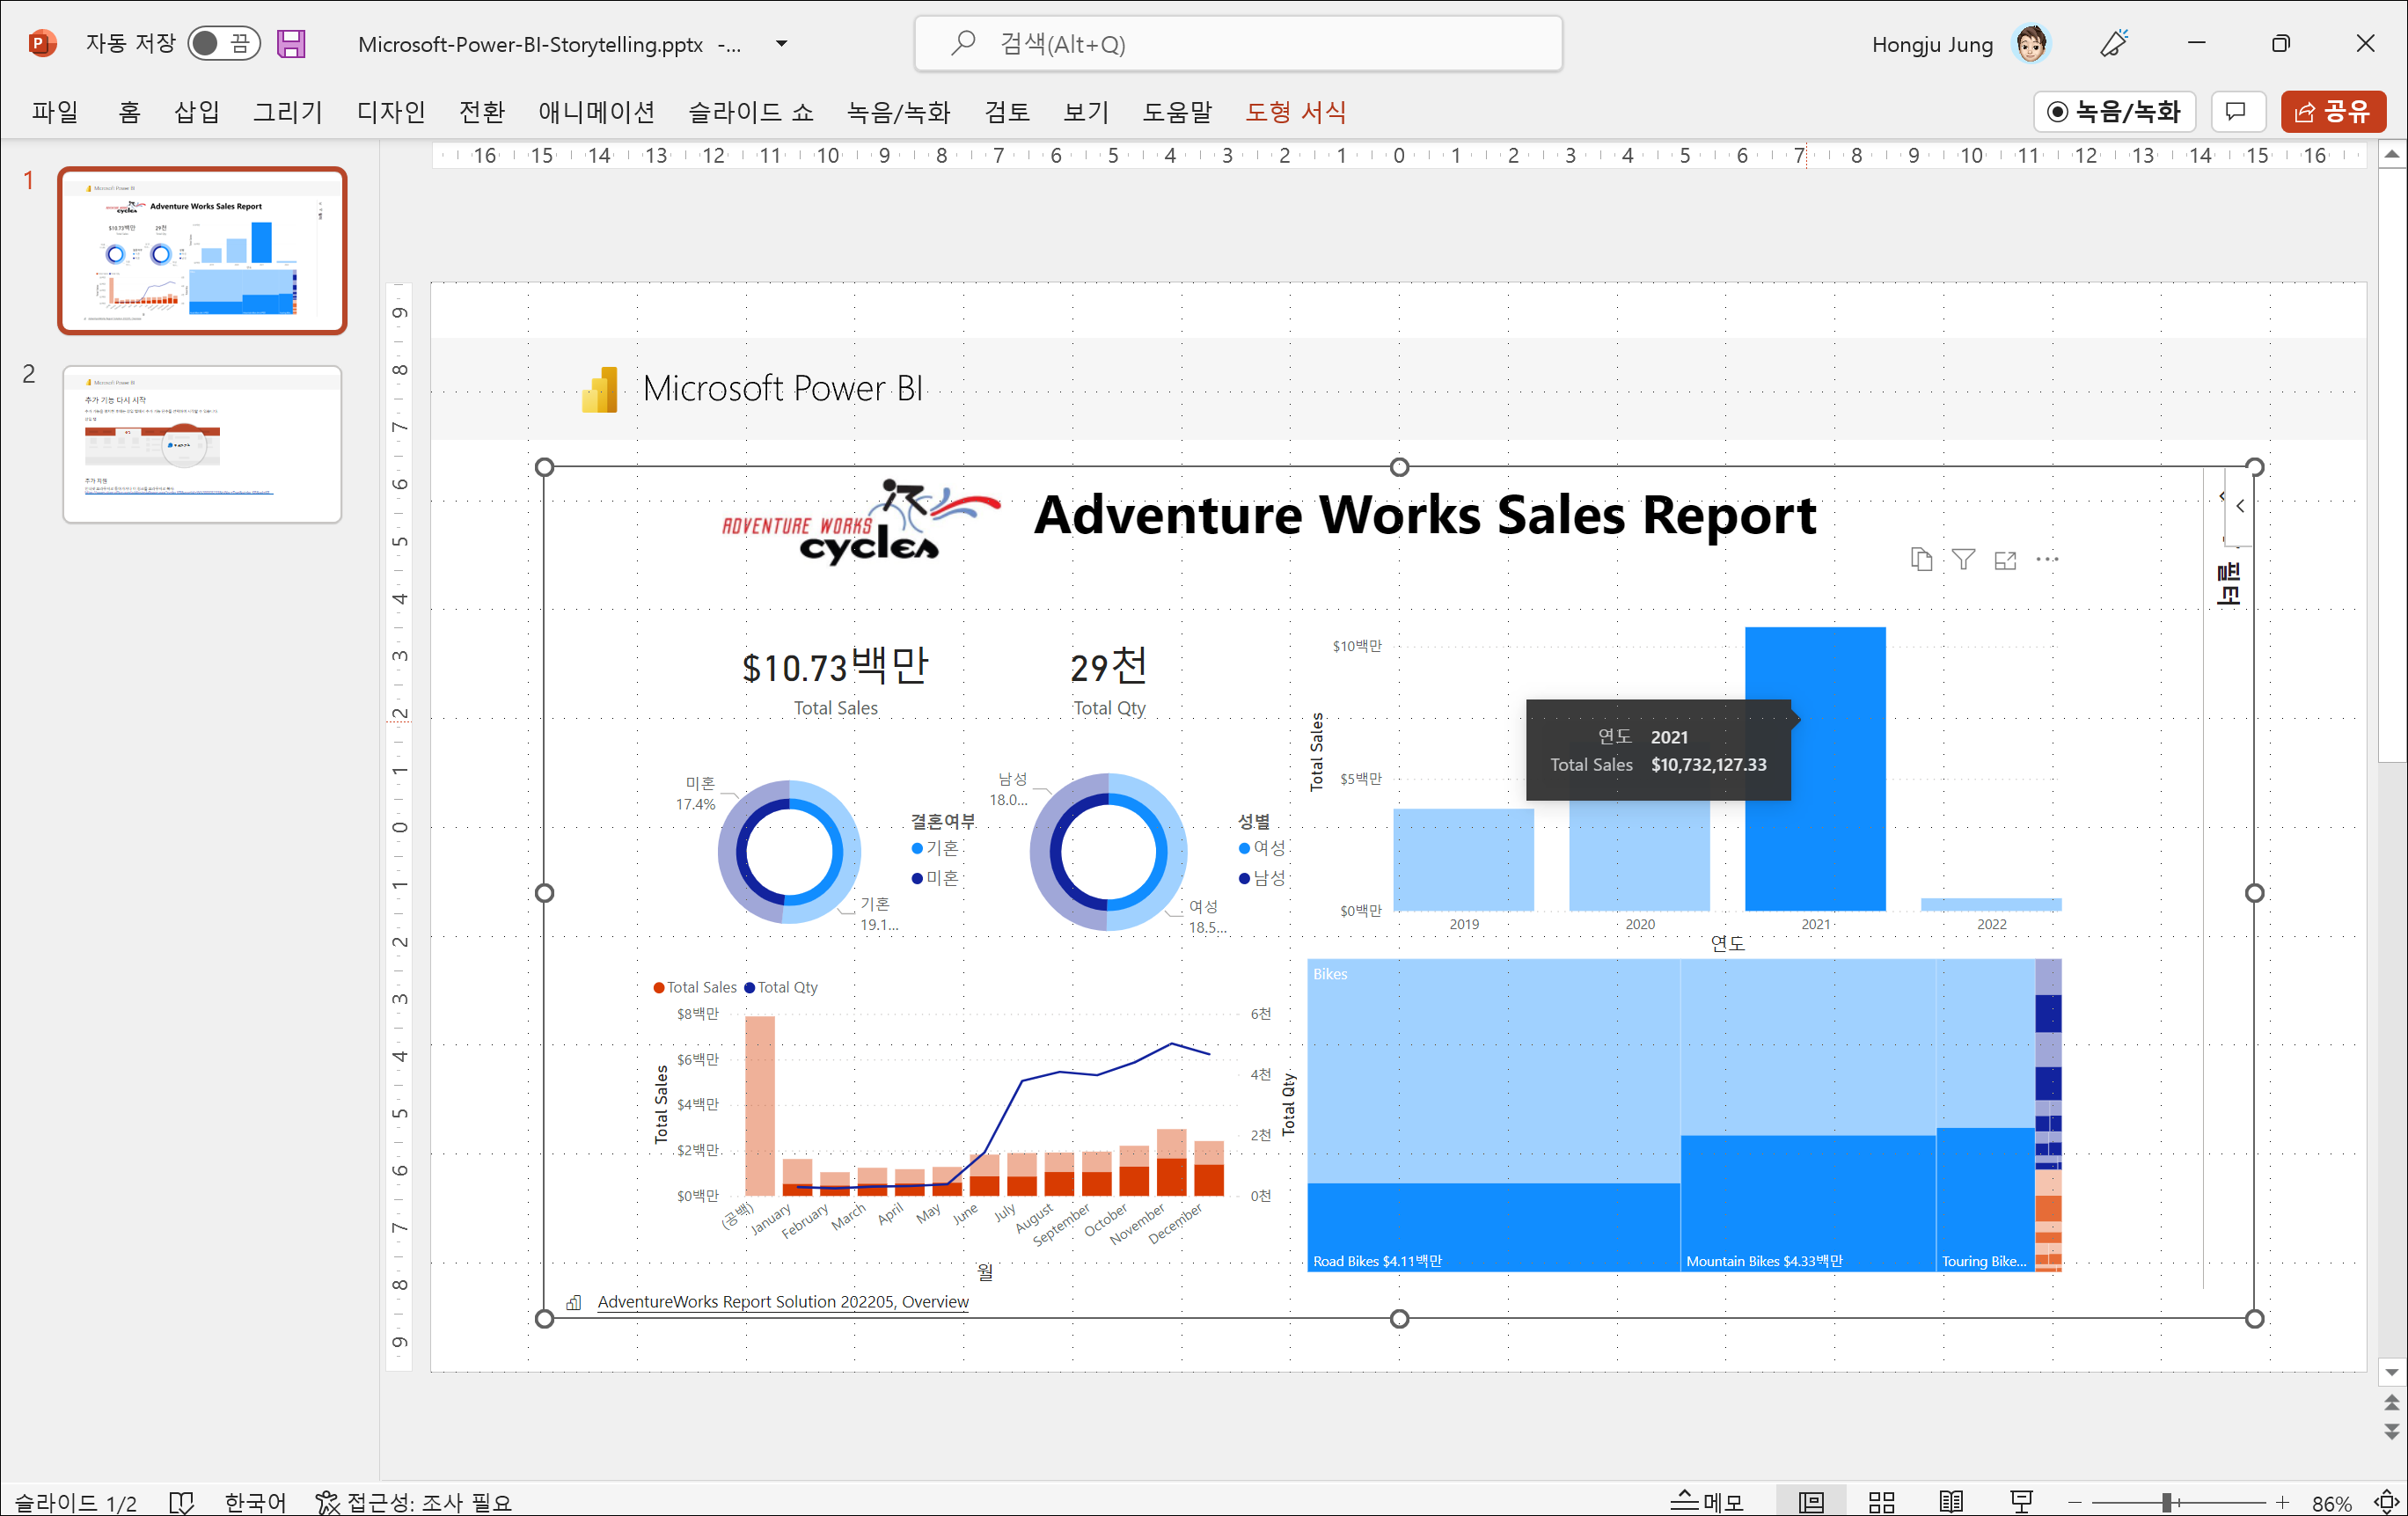Screen dimensions: 2408x1516
Task: Expand the file name dropdown arrow
Action: (782, 44)
